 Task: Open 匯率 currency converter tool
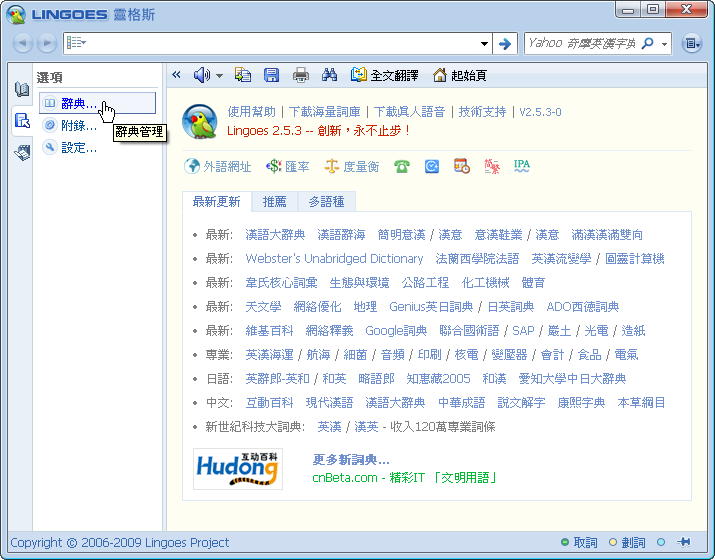[x=287, y=166]
